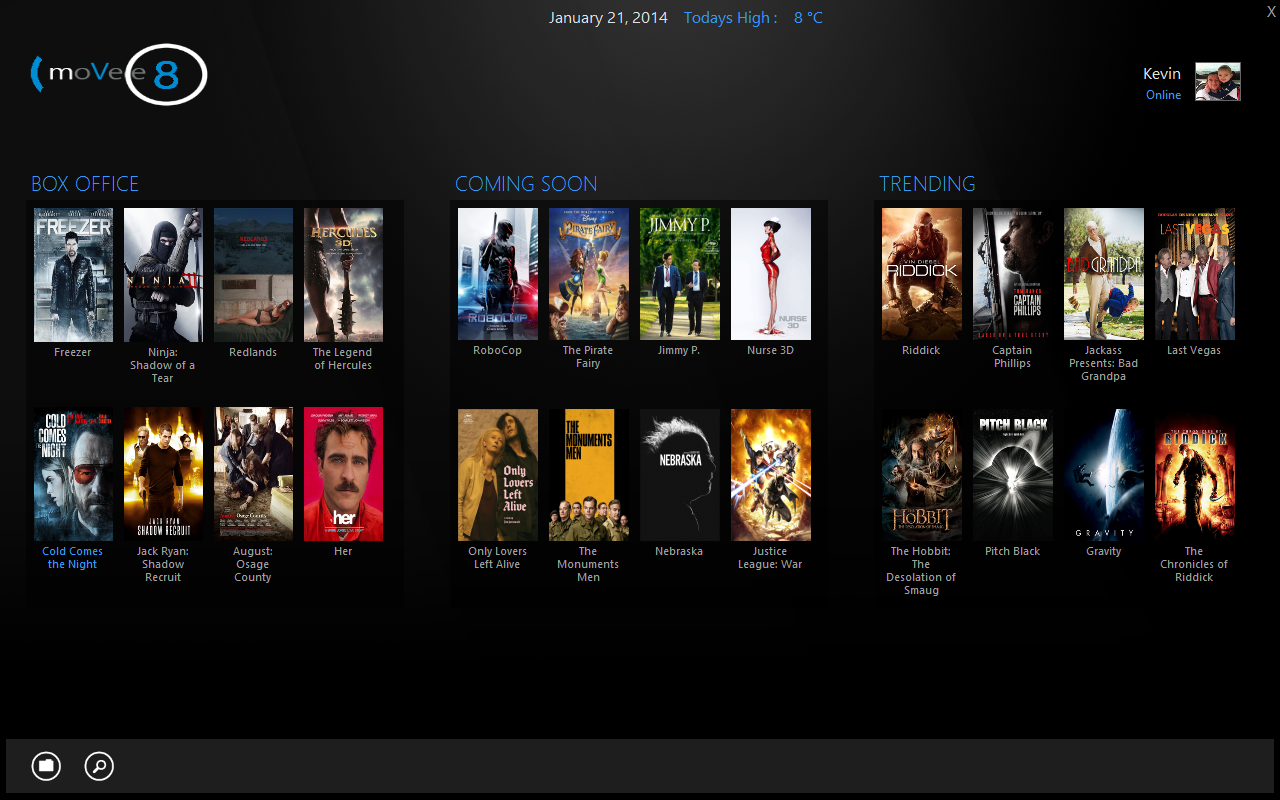Click the Nebraska title text
The image size is (1280, 800).
679,551
